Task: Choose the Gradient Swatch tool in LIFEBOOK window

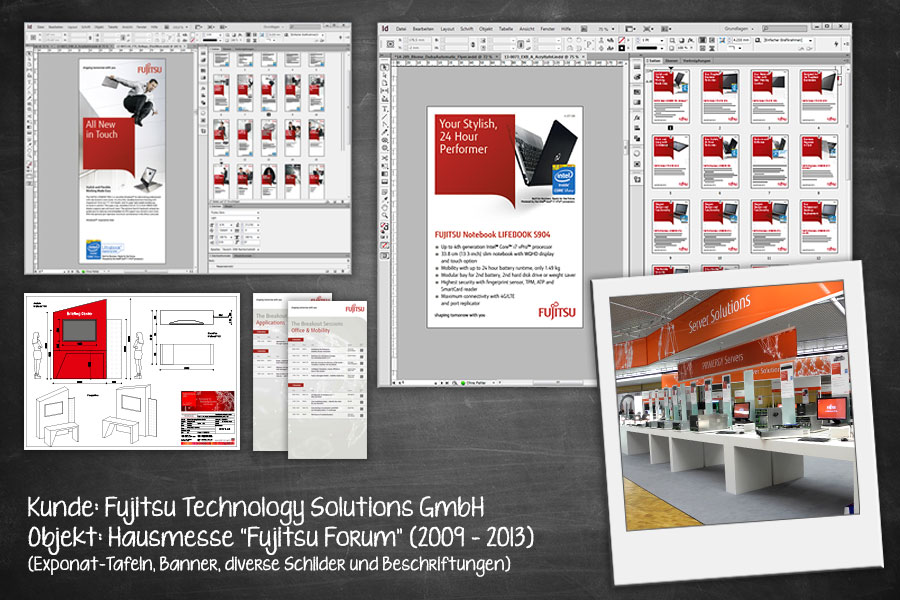Action: tap(385, 174)
